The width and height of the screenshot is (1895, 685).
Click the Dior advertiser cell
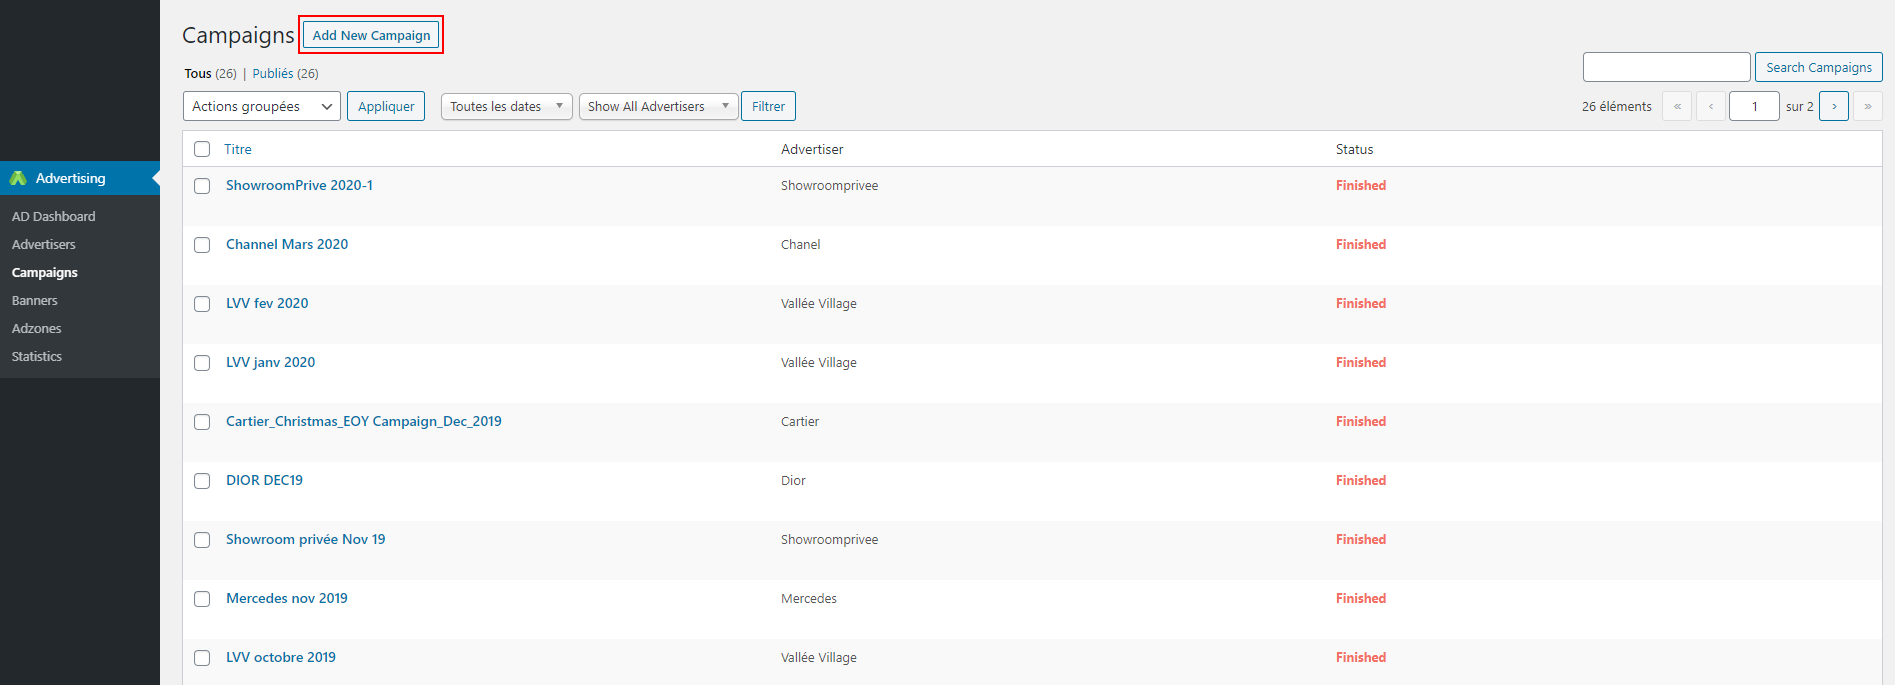(x=793, y=480)
